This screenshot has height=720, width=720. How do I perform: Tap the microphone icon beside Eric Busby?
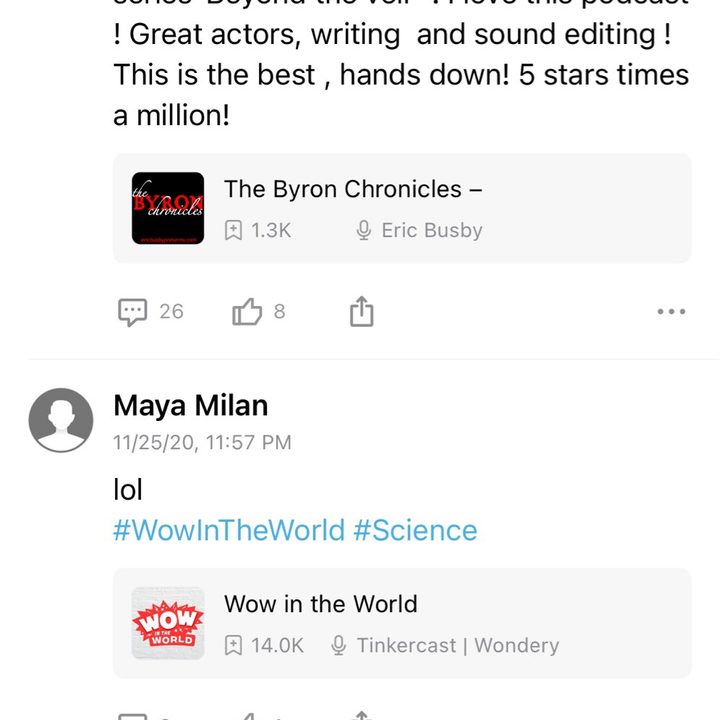point(364,230)
